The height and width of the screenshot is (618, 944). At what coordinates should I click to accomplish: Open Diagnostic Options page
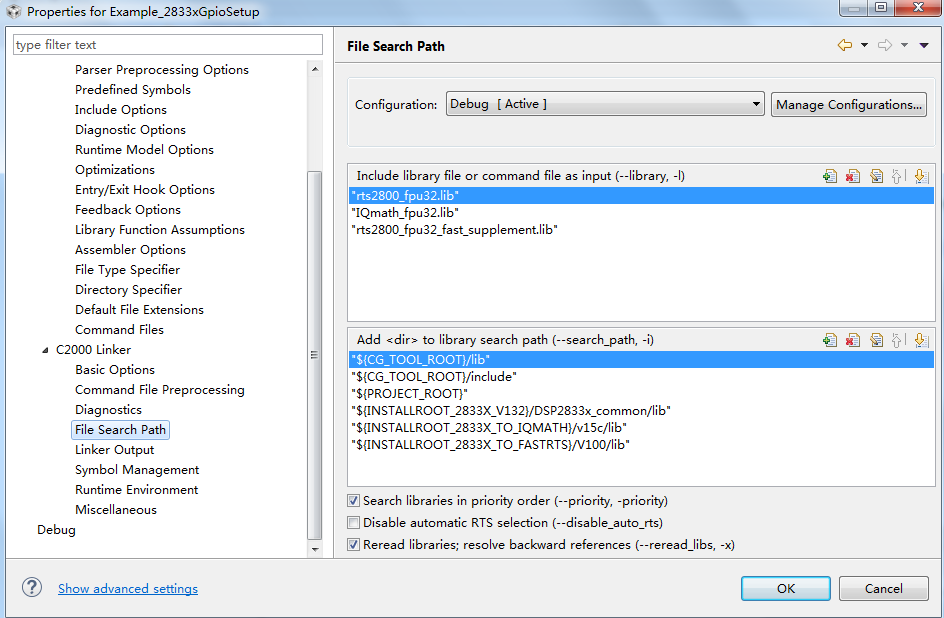pos(130,129)
